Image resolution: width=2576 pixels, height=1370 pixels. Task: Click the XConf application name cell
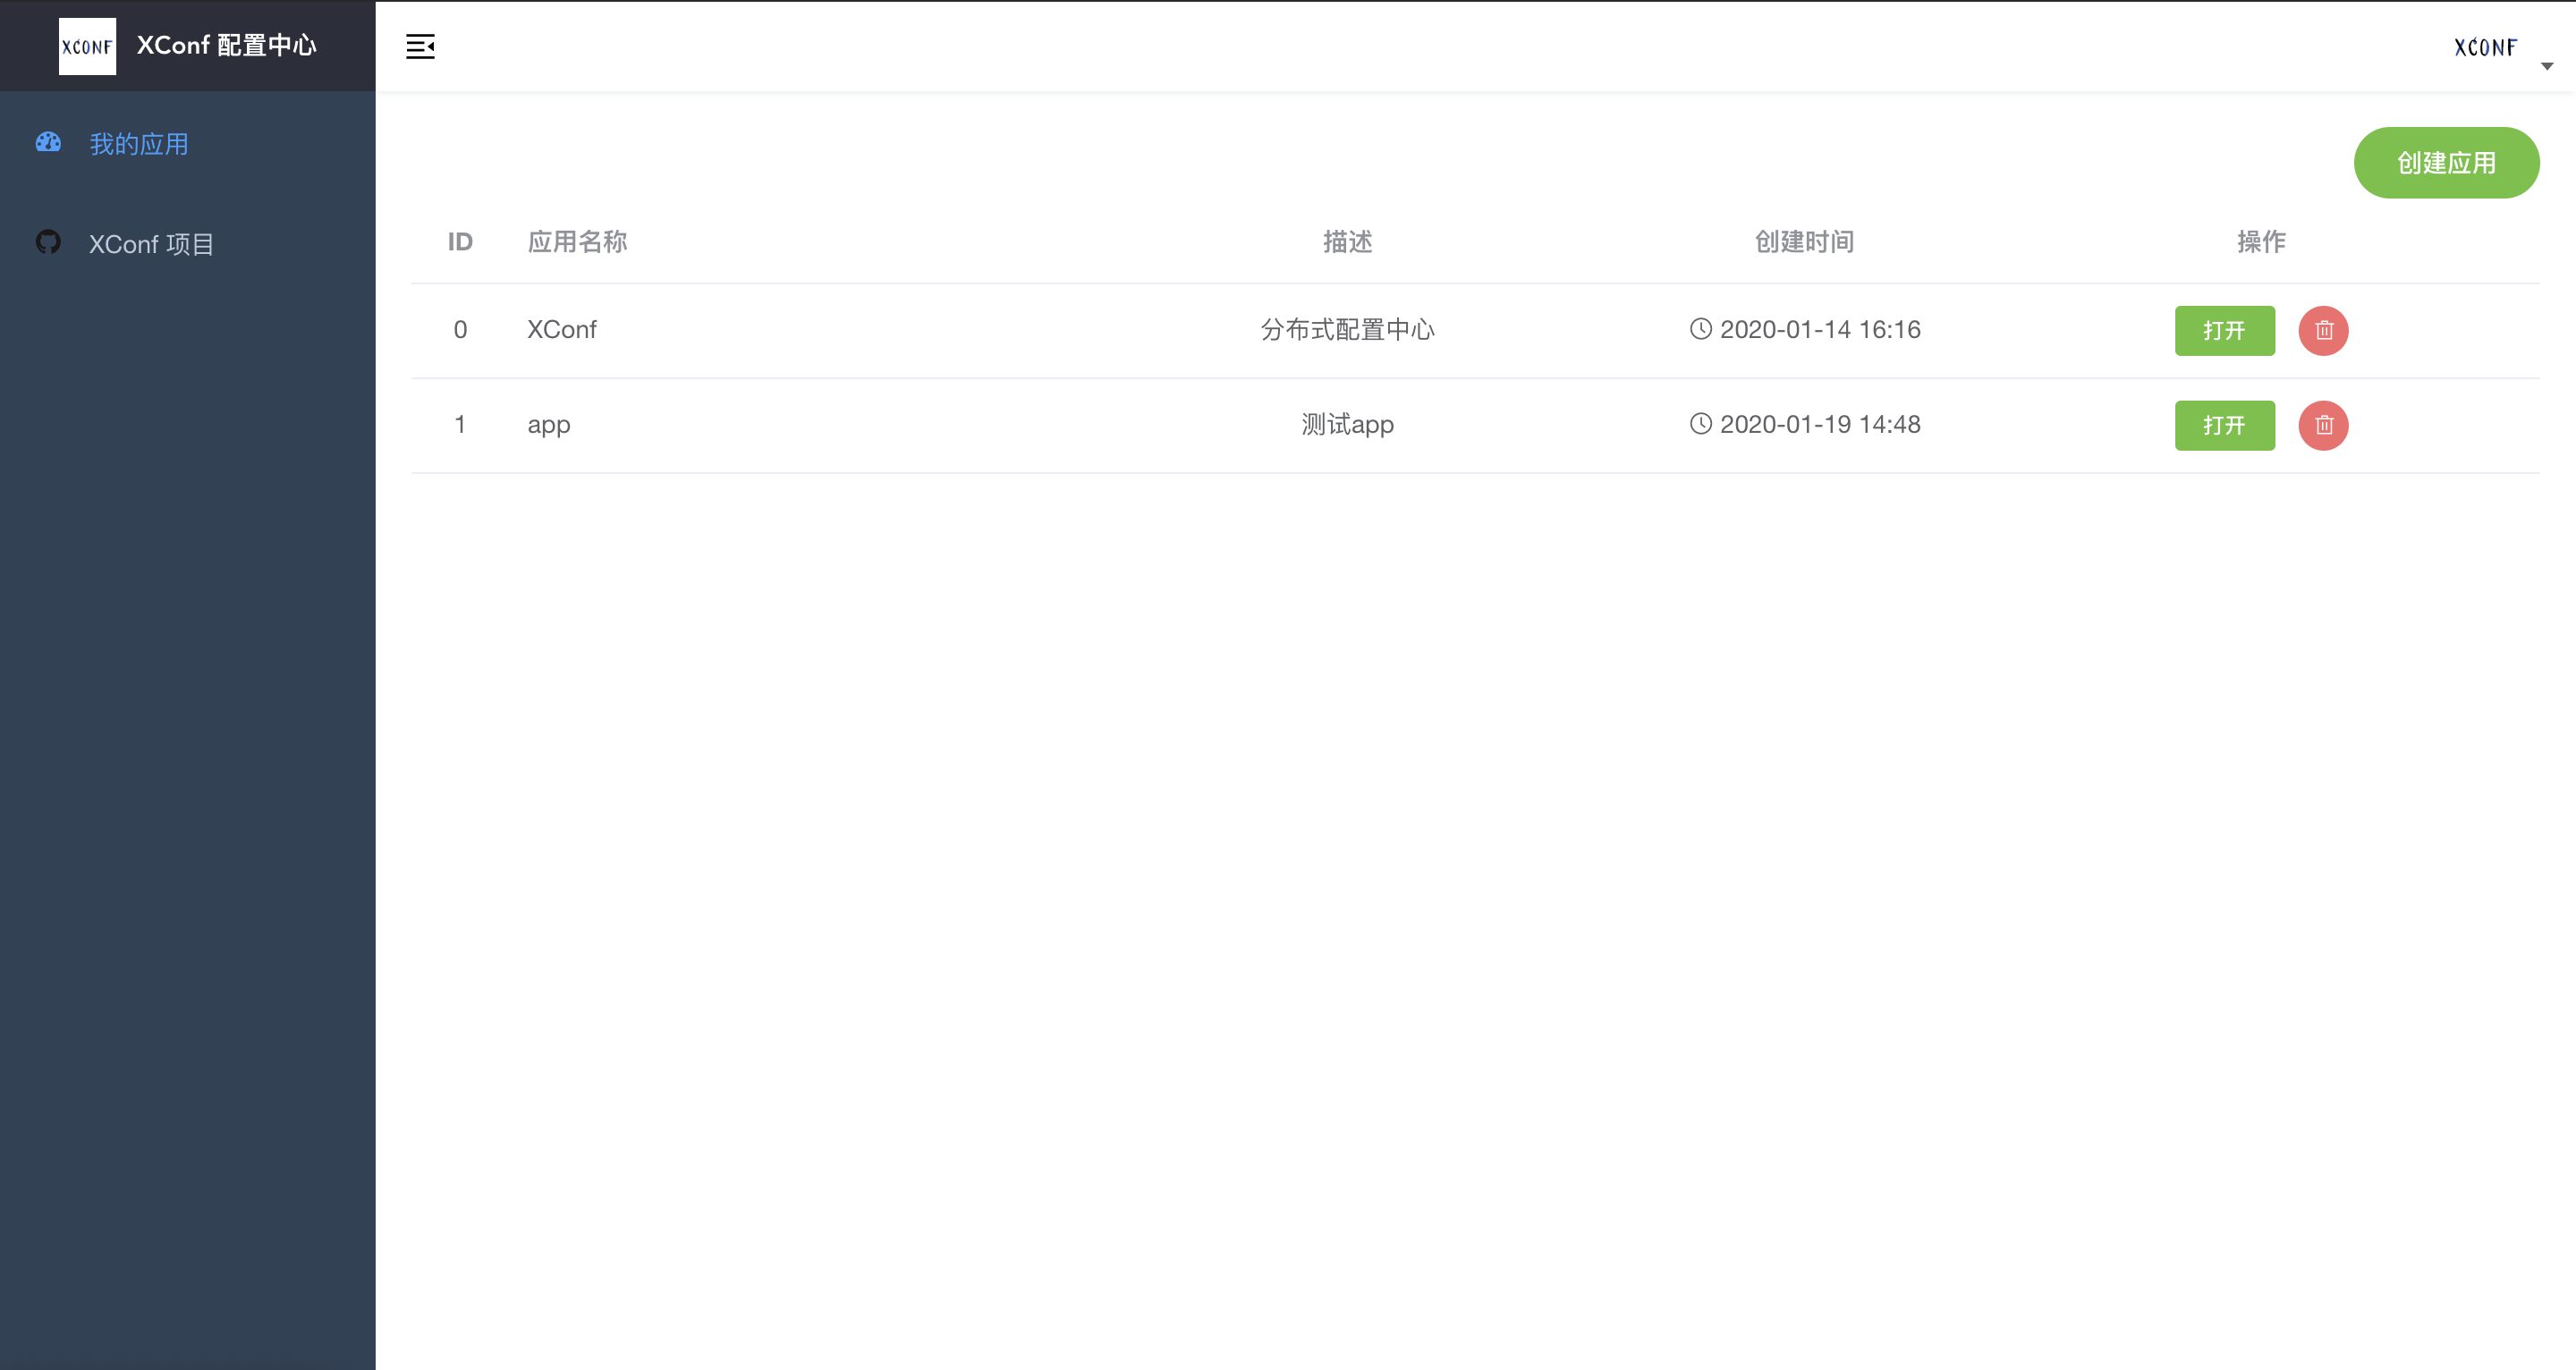pyautogui.click(x=562, y=330)
